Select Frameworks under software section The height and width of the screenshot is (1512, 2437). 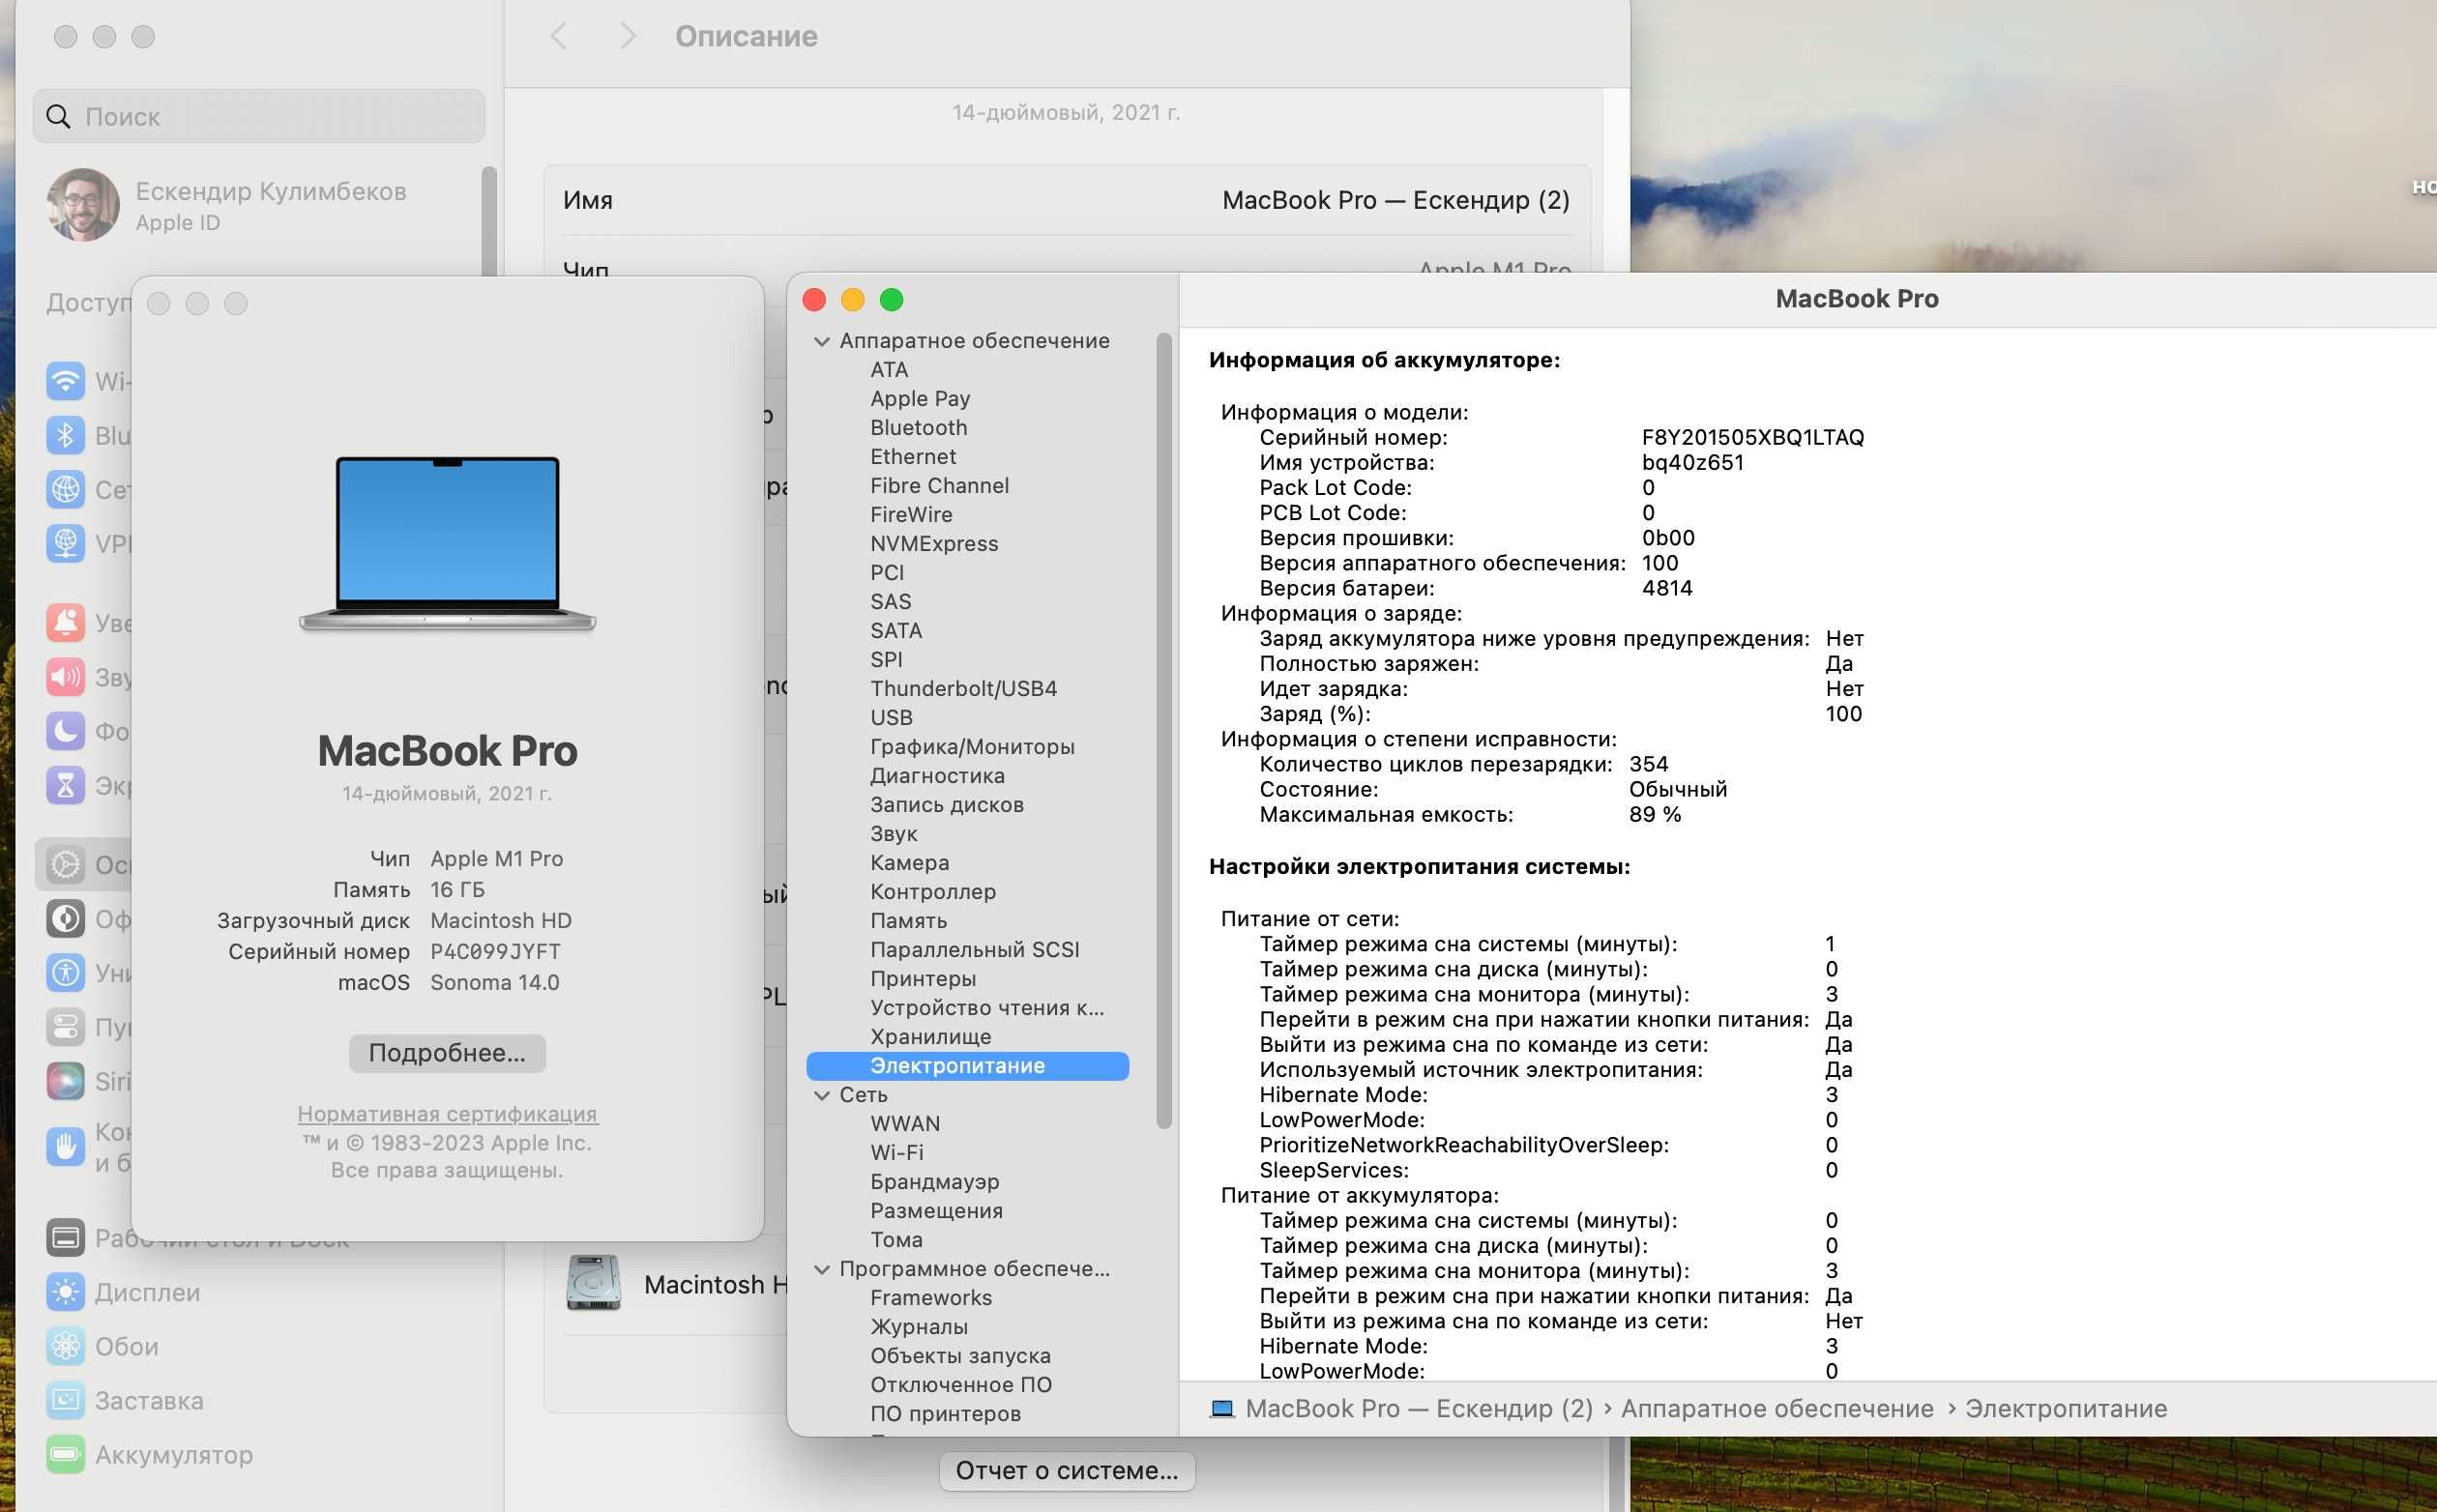click(x=931, y=1298)
